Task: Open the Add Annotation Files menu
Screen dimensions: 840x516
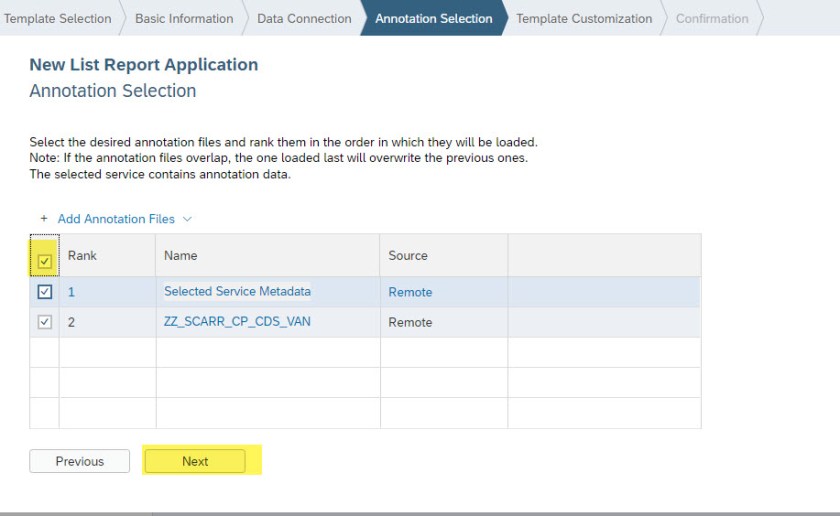Action: (x=116, y=219)
